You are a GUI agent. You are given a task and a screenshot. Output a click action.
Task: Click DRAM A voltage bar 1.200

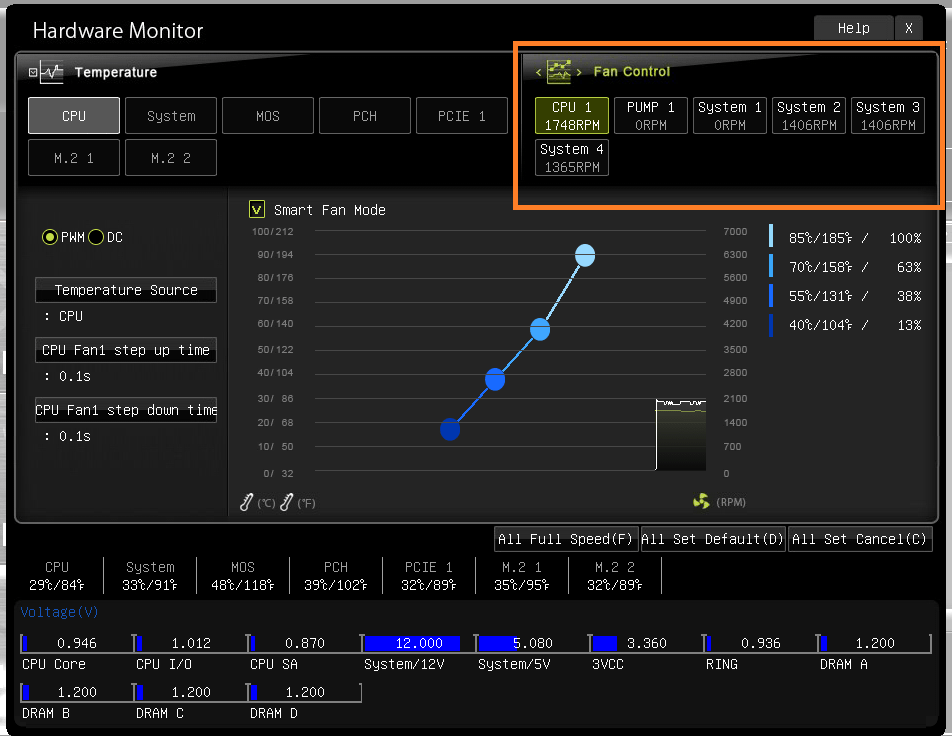pyautogui.click(x=875, y=643)
